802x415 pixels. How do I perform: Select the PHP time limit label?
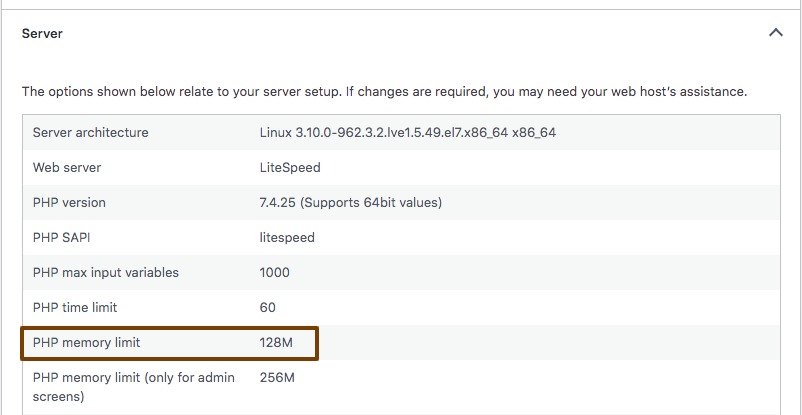coord(75,307)
